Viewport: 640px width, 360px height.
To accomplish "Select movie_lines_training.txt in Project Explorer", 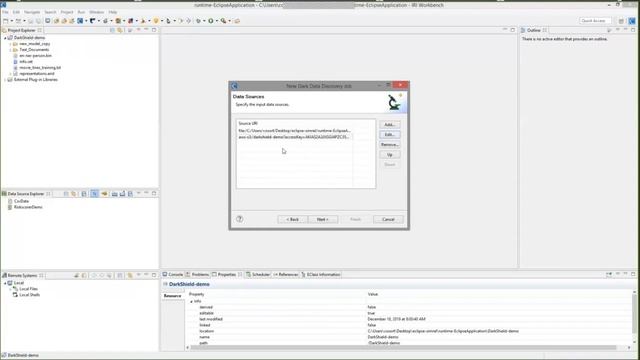I will tap(40, 68).
